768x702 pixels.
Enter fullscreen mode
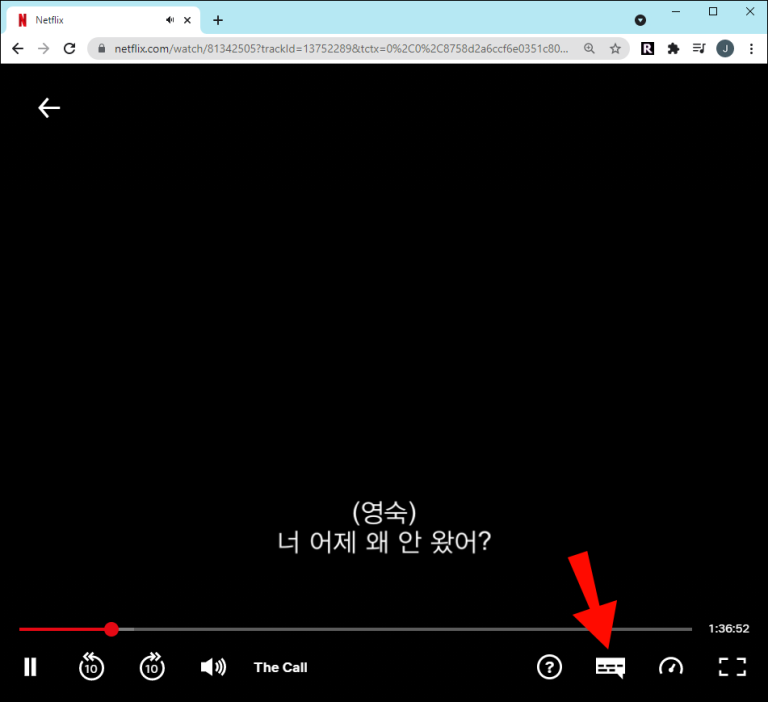(x=732, y=667)
